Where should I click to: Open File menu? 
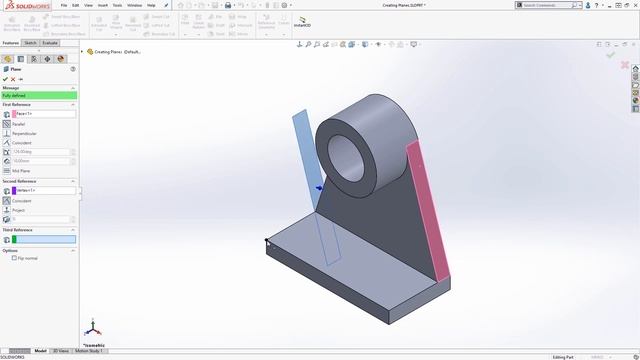click(x=64, y=5)
